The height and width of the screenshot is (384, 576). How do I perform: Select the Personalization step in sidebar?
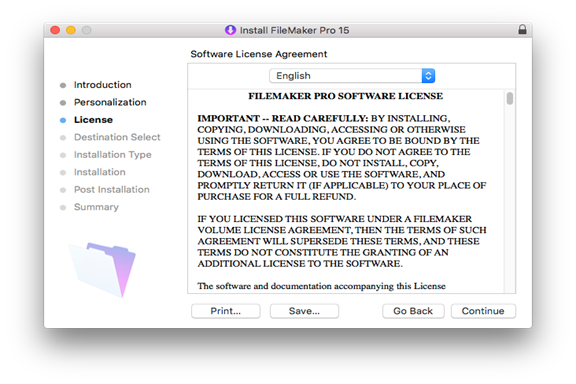coord(110,102)
